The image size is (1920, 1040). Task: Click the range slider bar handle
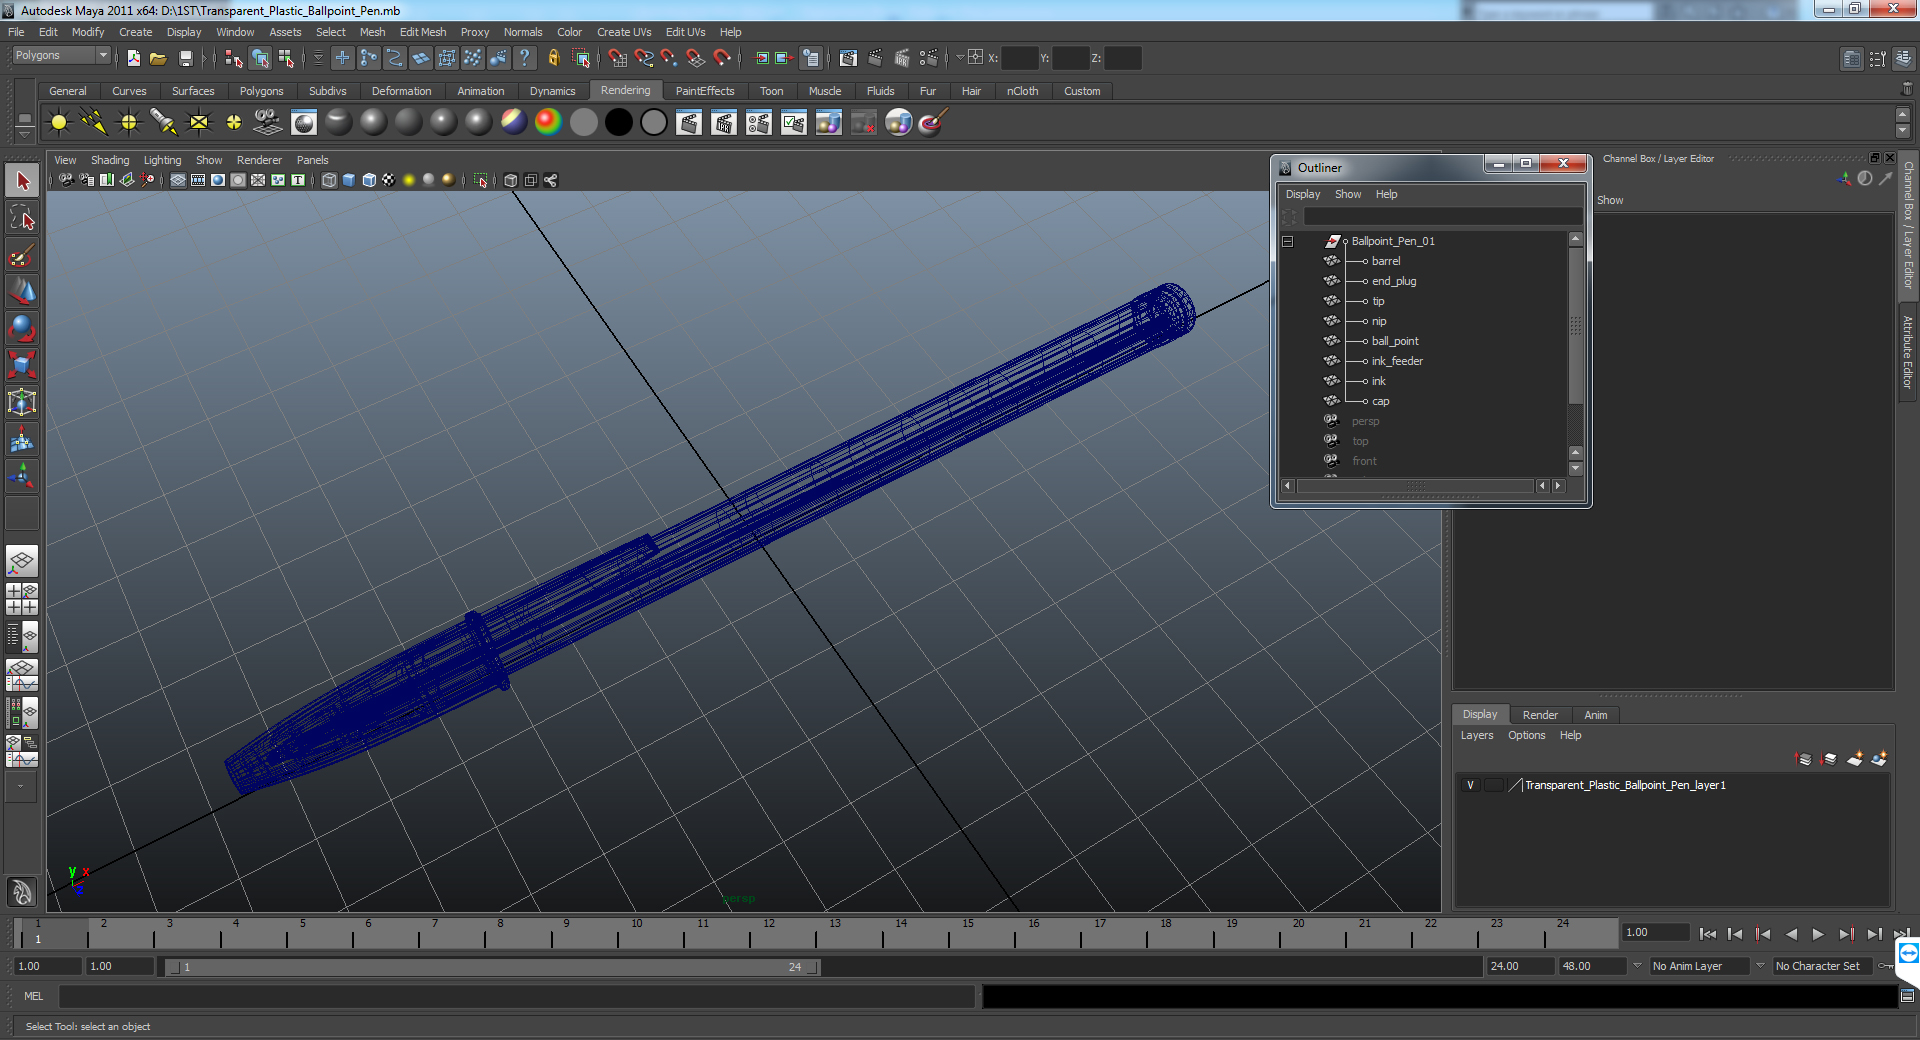492,967
